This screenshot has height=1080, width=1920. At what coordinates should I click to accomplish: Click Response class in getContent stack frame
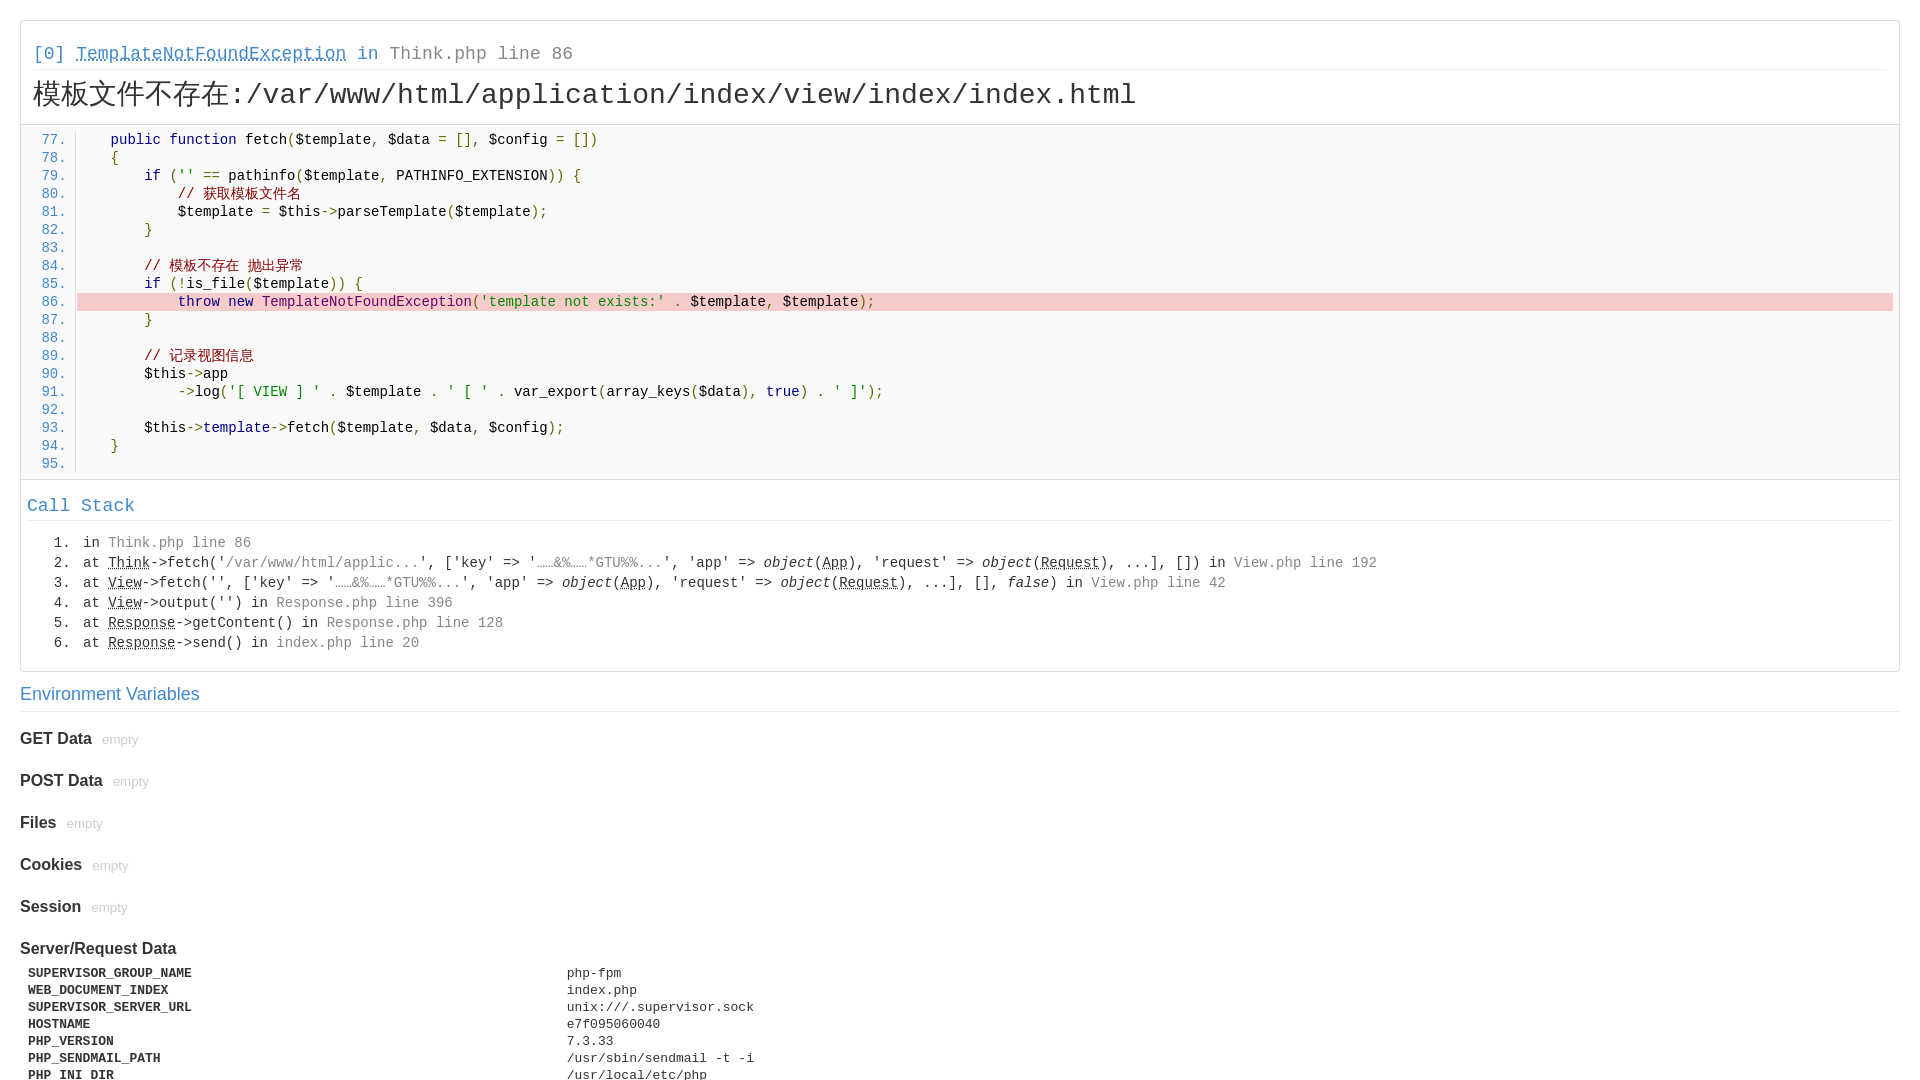(142, 623)
